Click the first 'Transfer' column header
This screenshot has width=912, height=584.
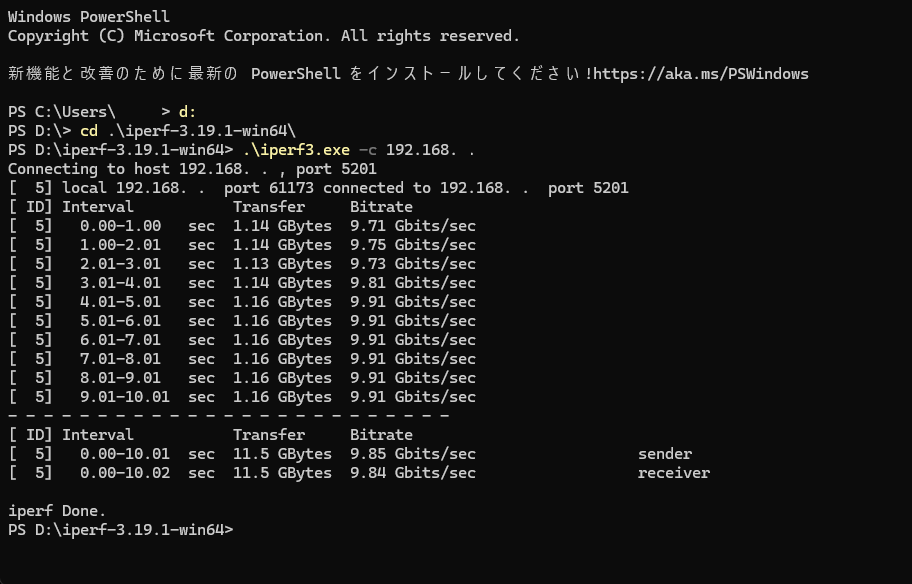pos(269,207)
